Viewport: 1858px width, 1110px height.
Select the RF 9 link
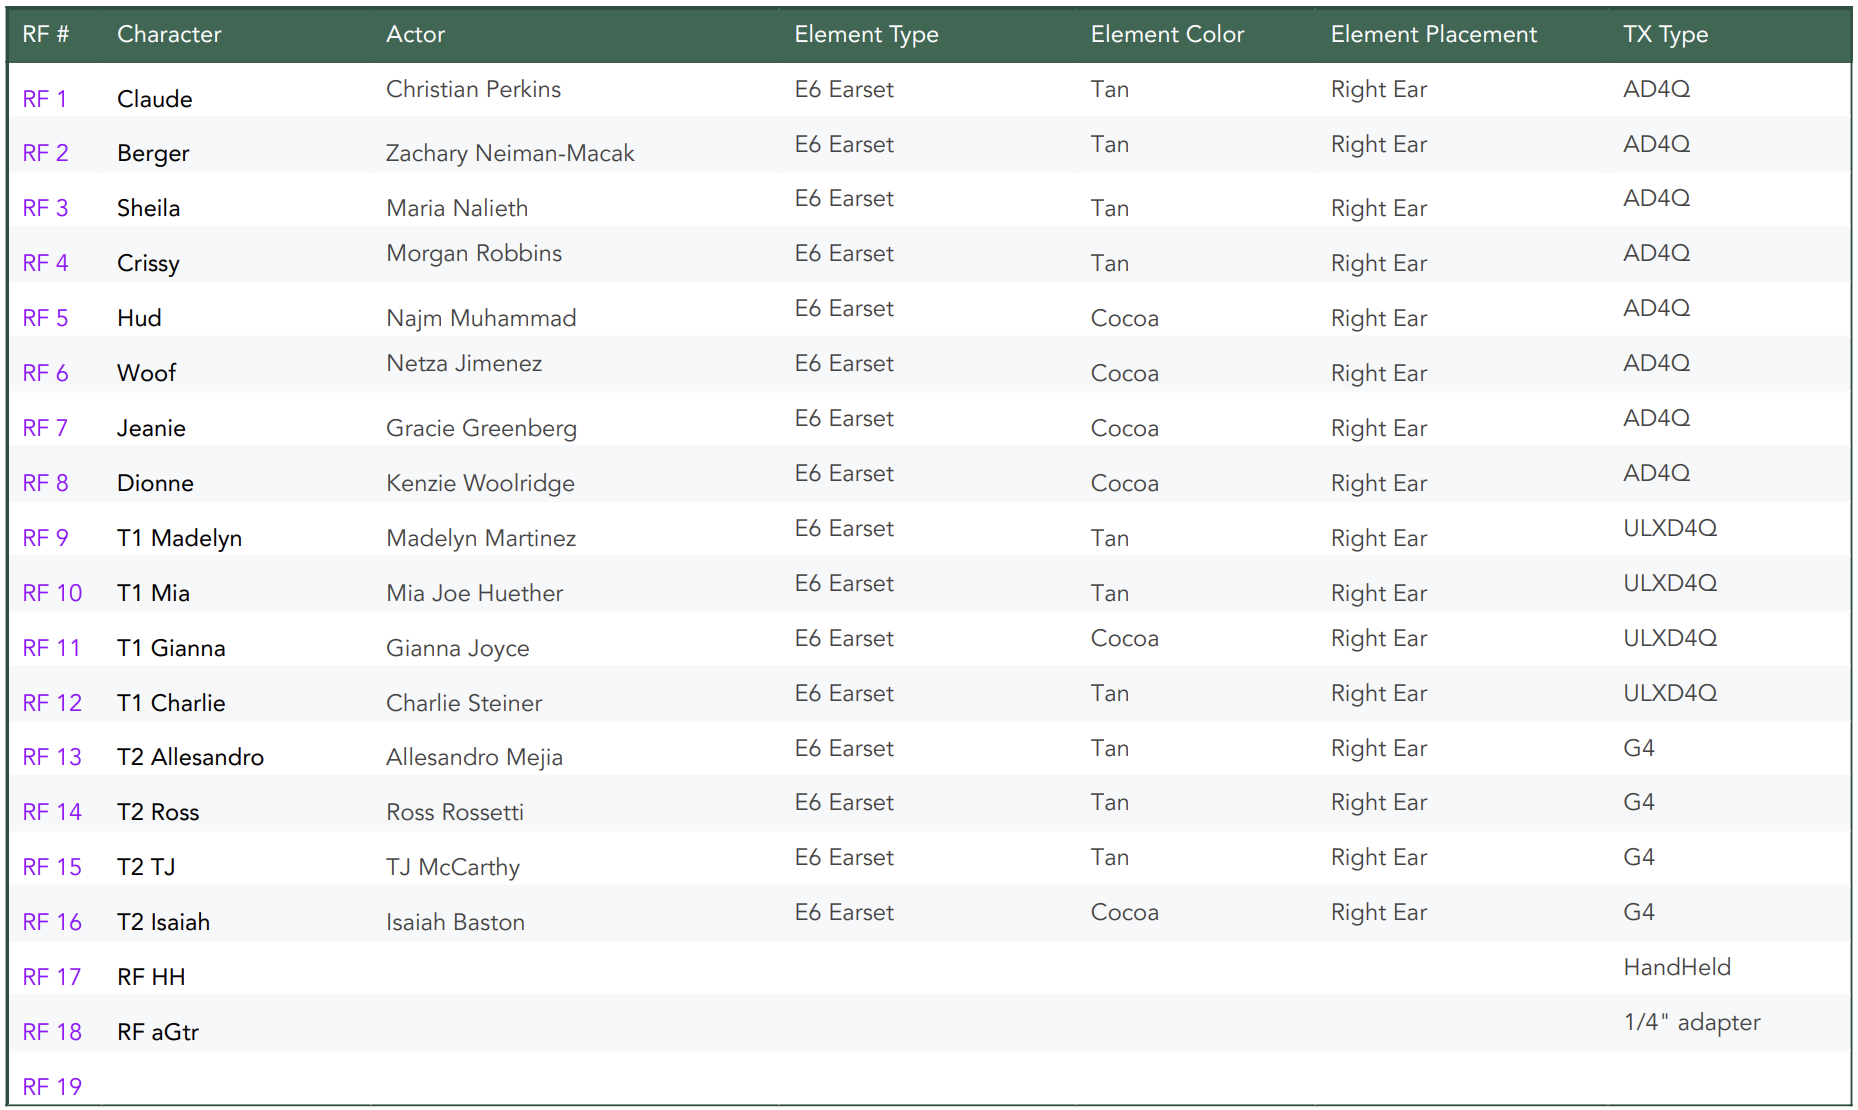tap(45, 538)
